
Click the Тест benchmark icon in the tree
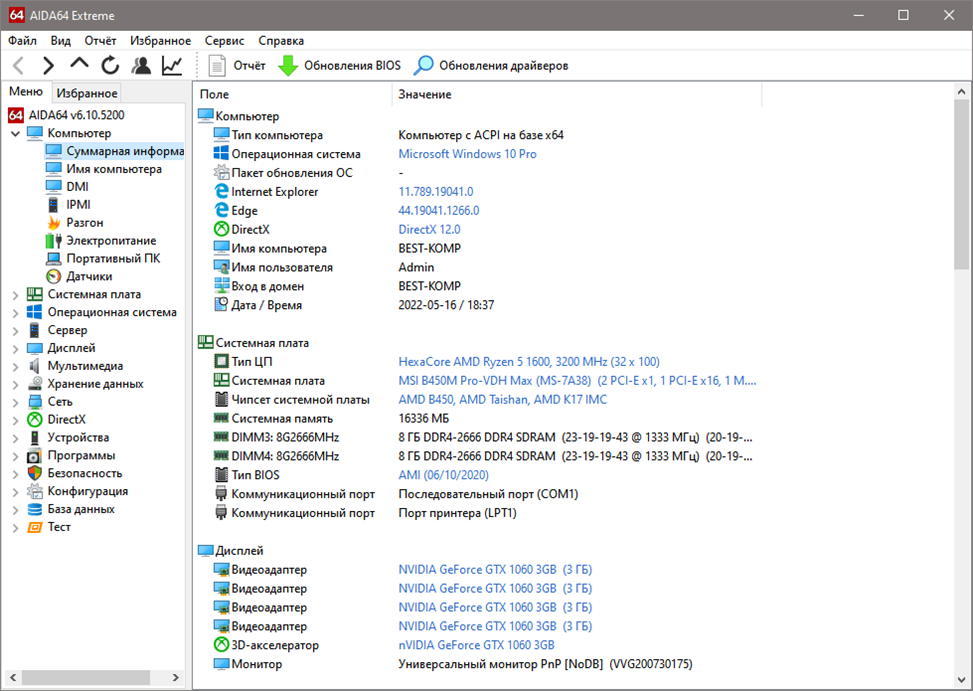35,527
